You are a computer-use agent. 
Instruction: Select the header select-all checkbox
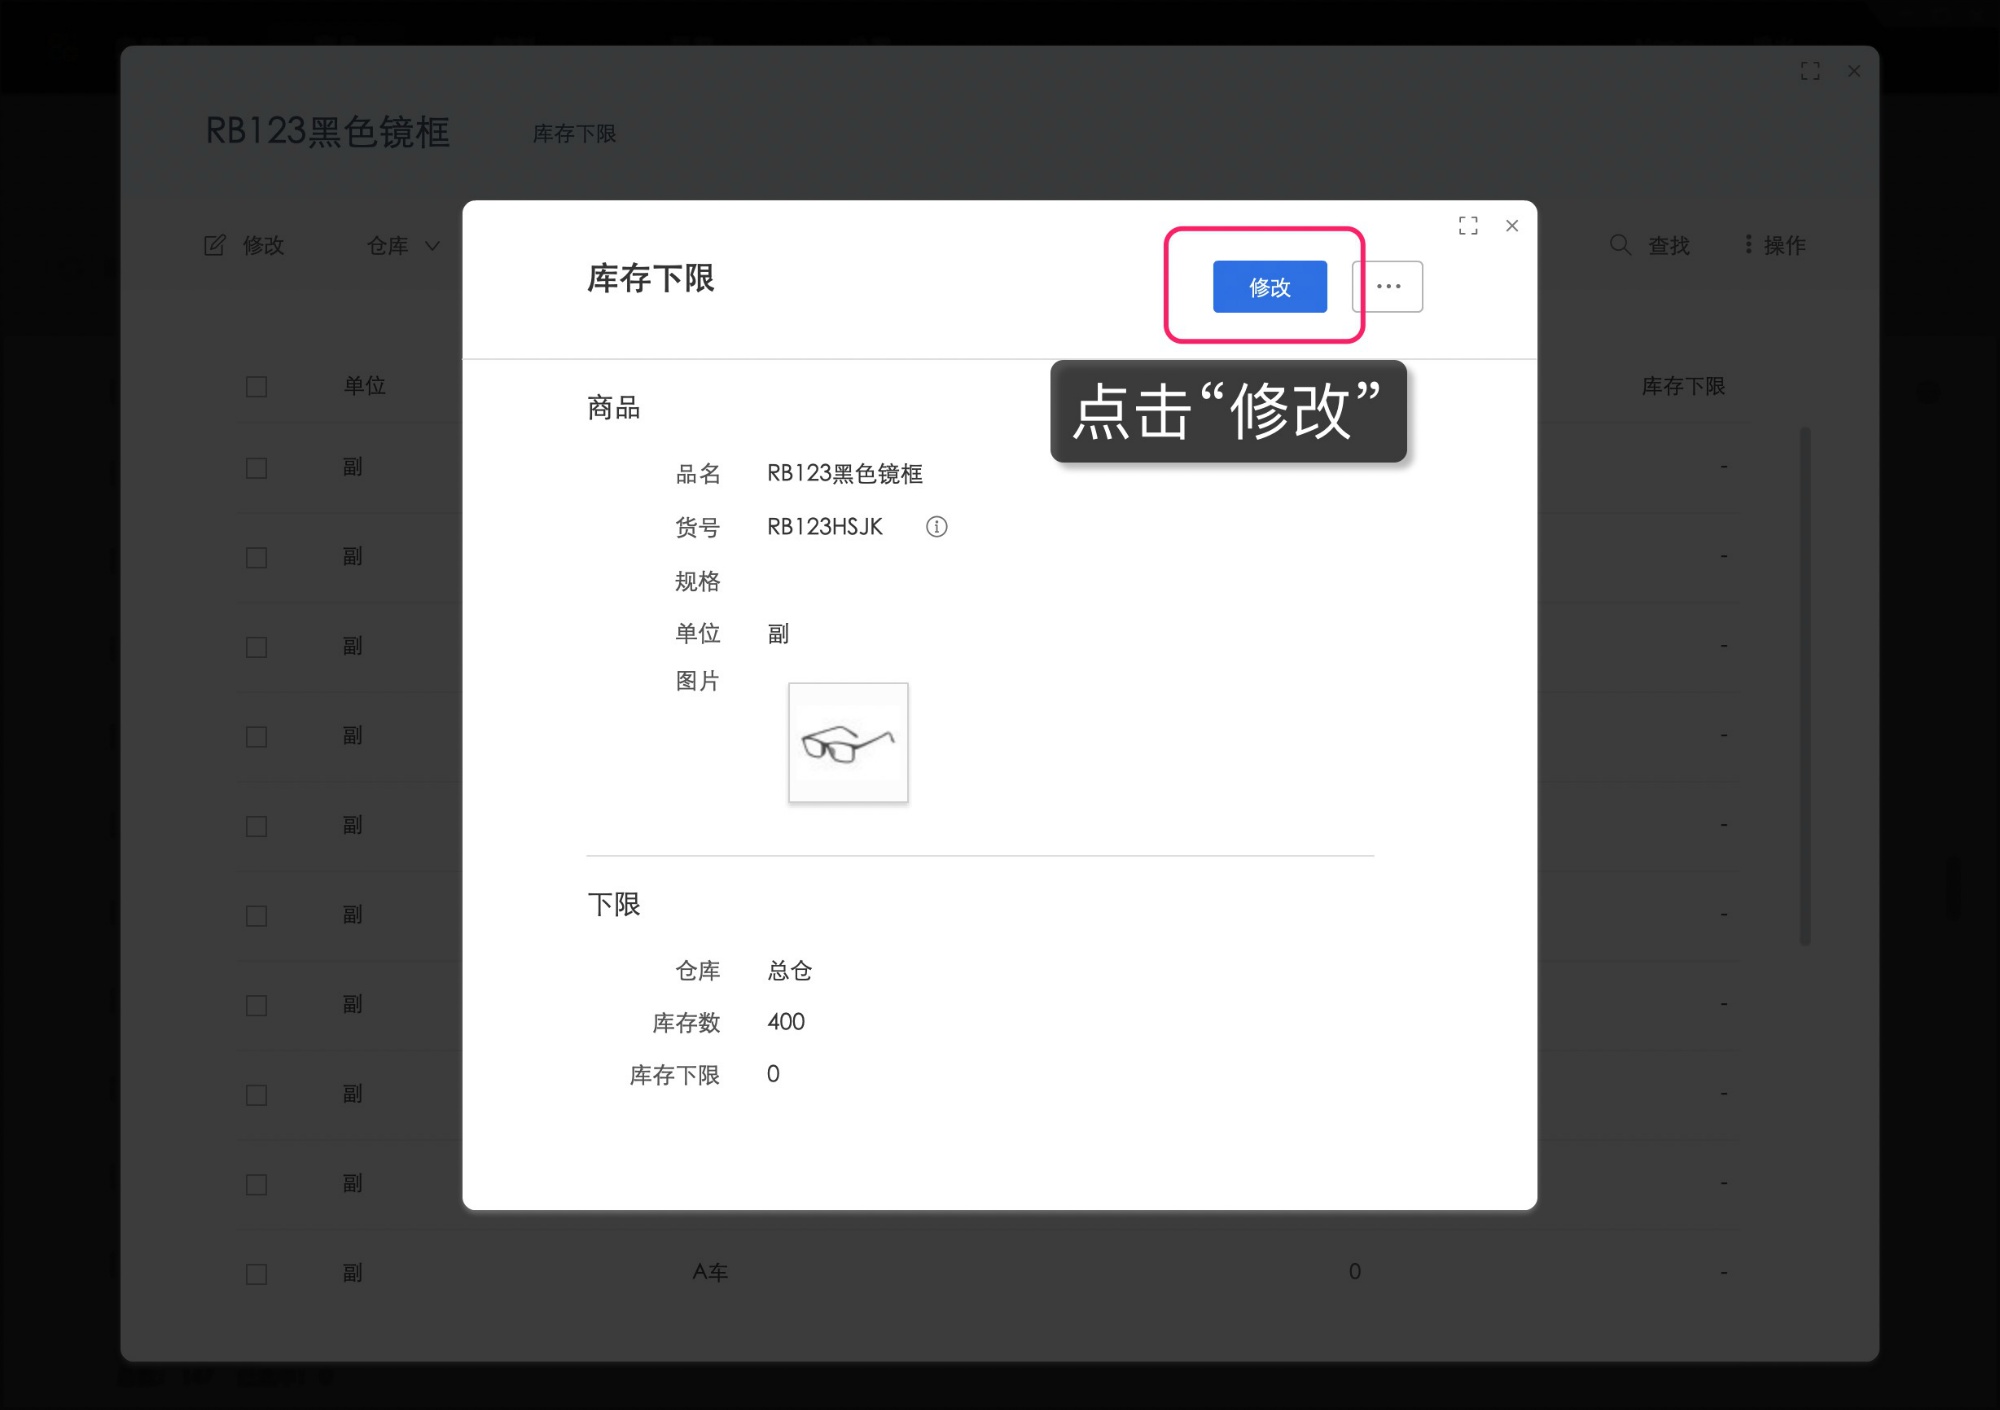click(256, 386)
